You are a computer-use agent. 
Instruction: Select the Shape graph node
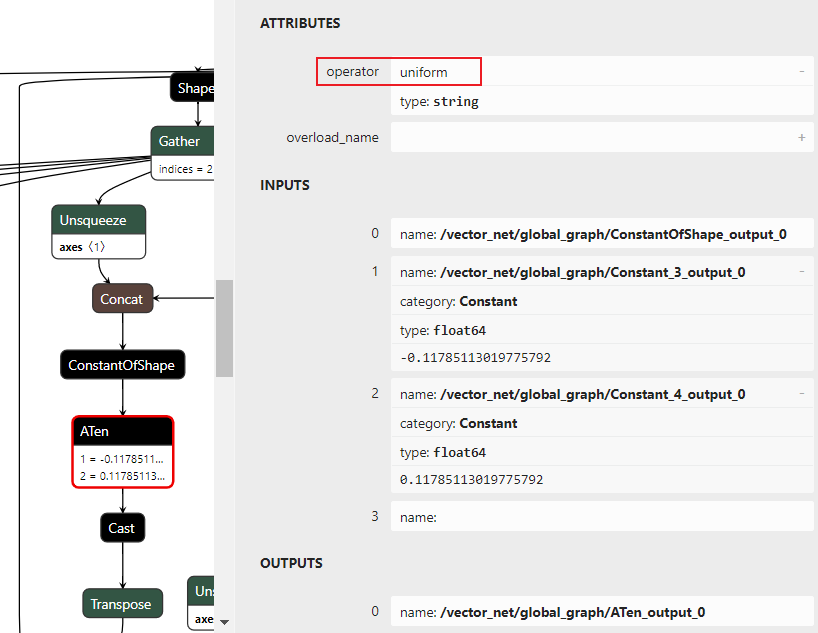point(193,88)
